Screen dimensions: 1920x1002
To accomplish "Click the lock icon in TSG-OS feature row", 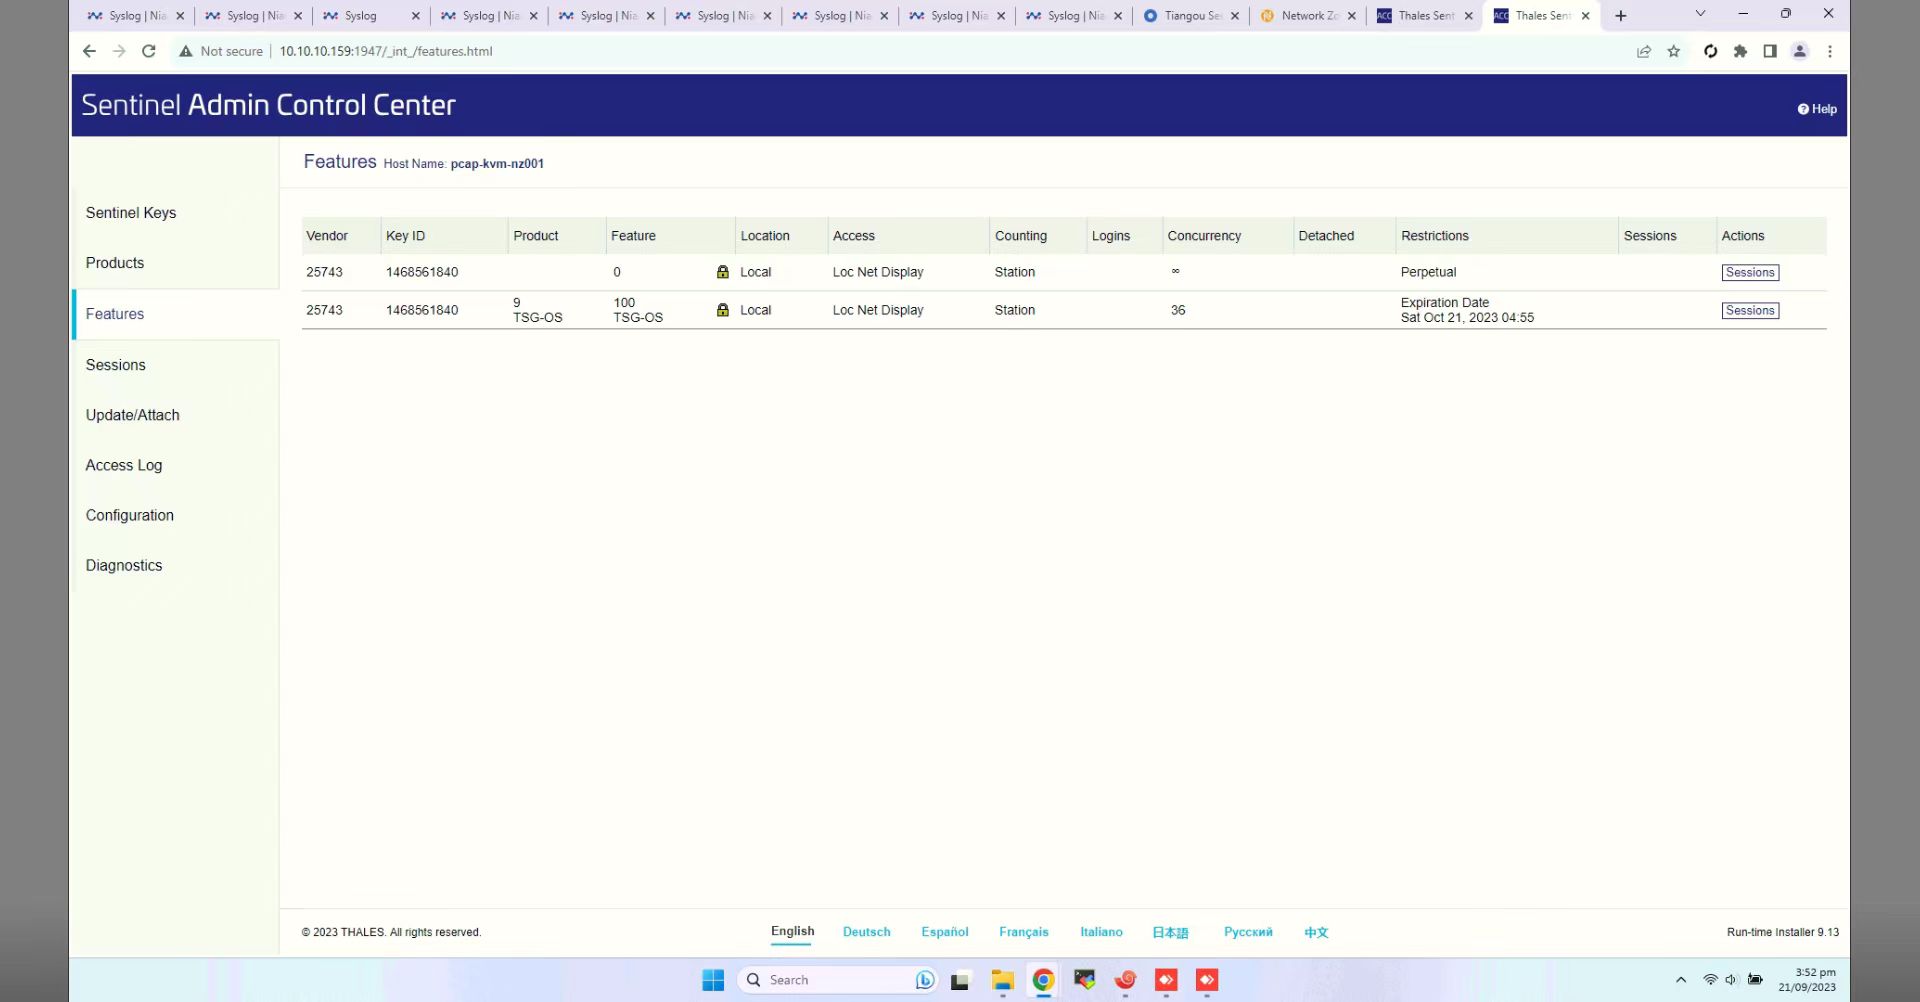I will point(722,310).
